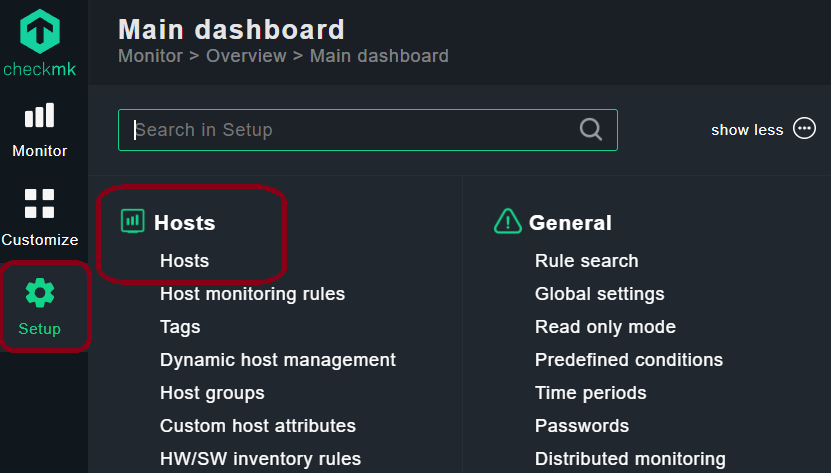Open Dynamic host management
Screen dimensions: 831x473
tap(278, 360)
